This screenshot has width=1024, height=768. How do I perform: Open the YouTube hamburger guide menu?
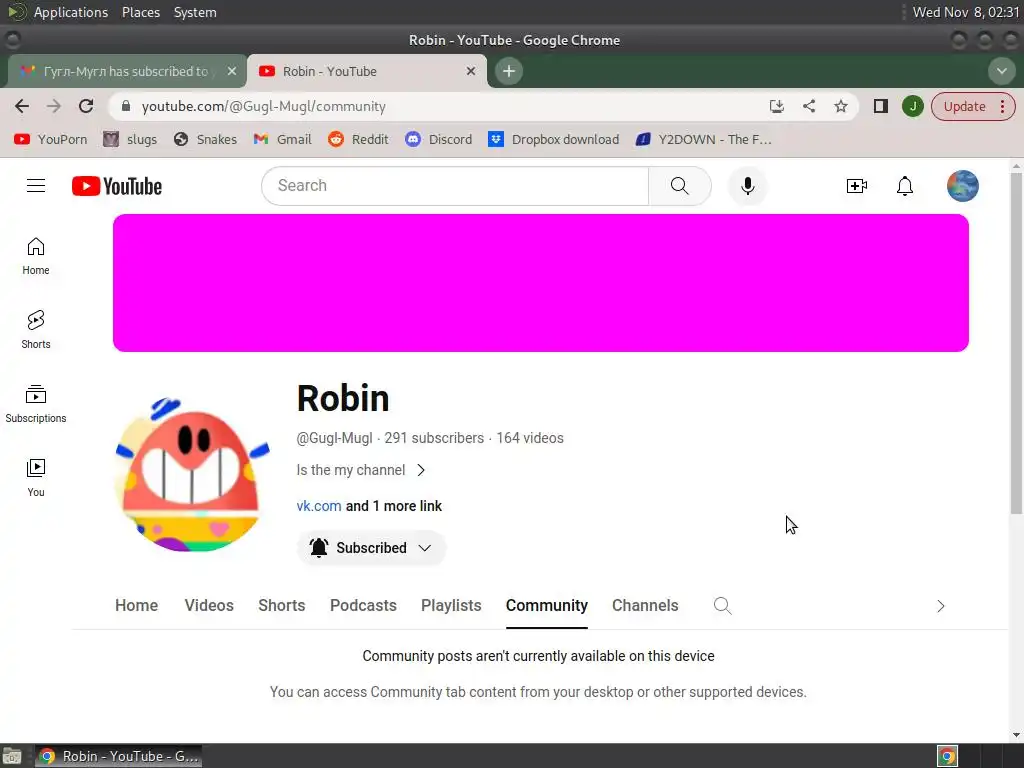36,186
